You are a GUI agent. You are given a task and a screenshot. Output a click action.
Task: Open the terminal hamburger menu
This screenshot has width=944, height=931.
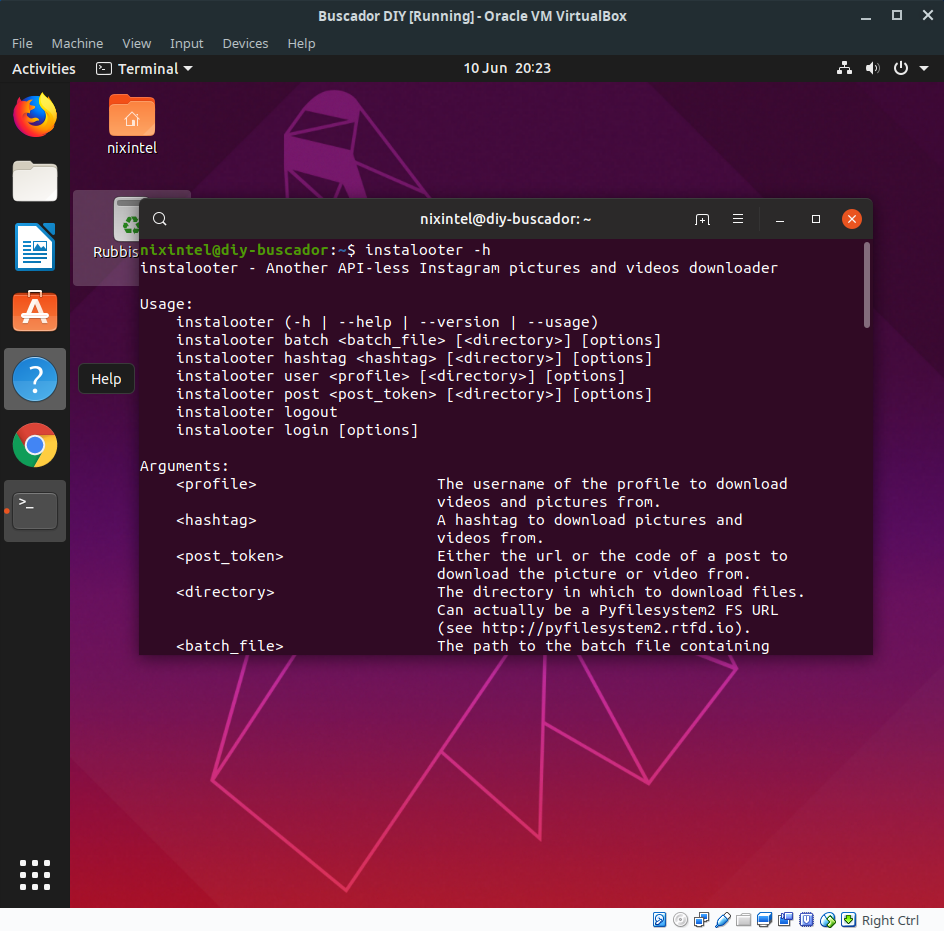[738, 219]
